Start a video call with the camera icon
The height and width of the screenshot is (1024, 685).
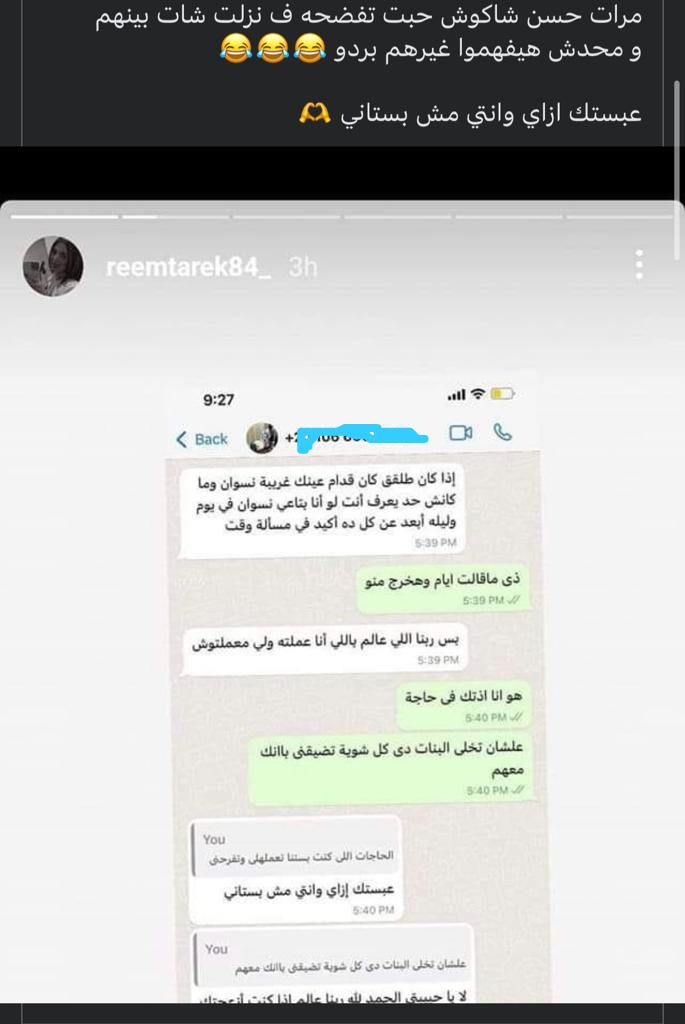[x=461, y=433]
